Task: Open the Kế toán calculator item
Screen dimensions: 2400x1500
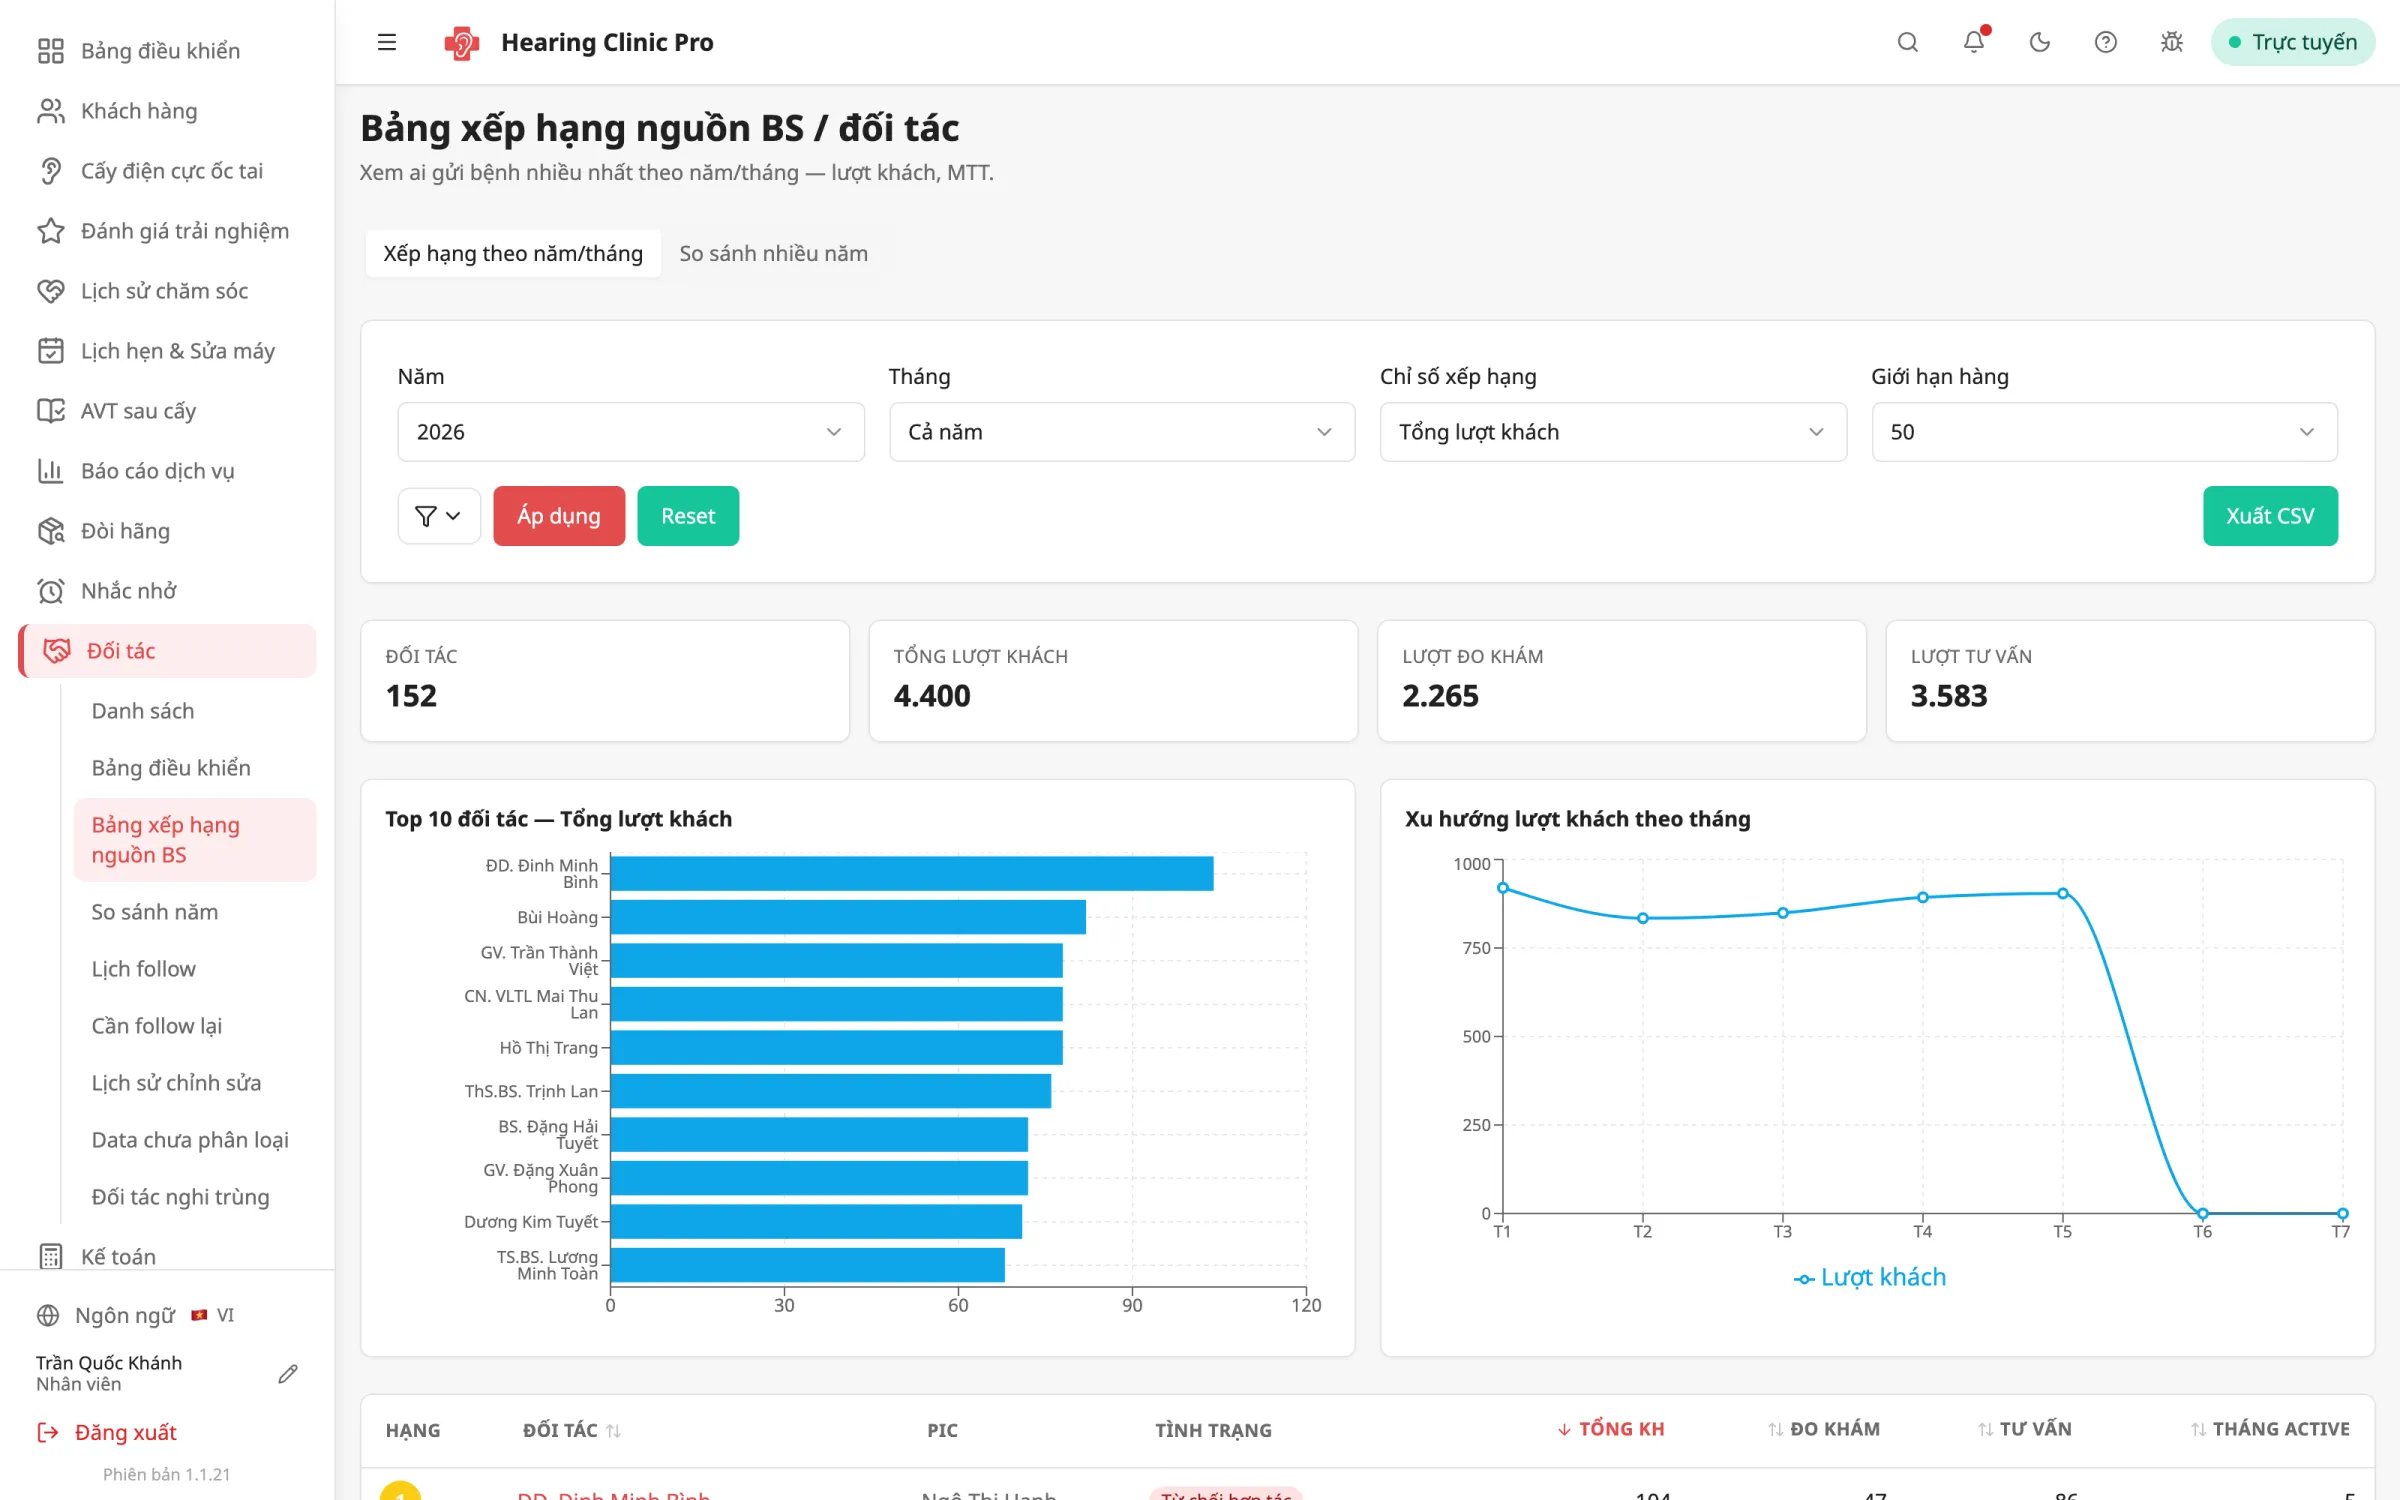Action: point(118,1256)
